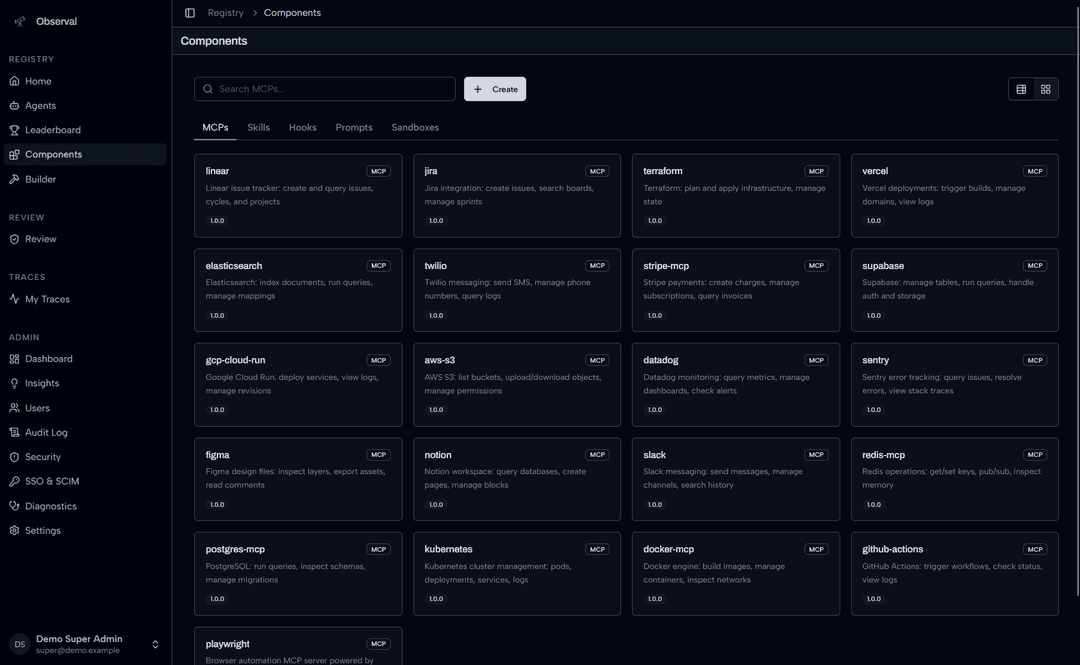Open the github-actions MCP card
The height and width of the screenshot is (665, 1080).
click(x=955, y=573)
